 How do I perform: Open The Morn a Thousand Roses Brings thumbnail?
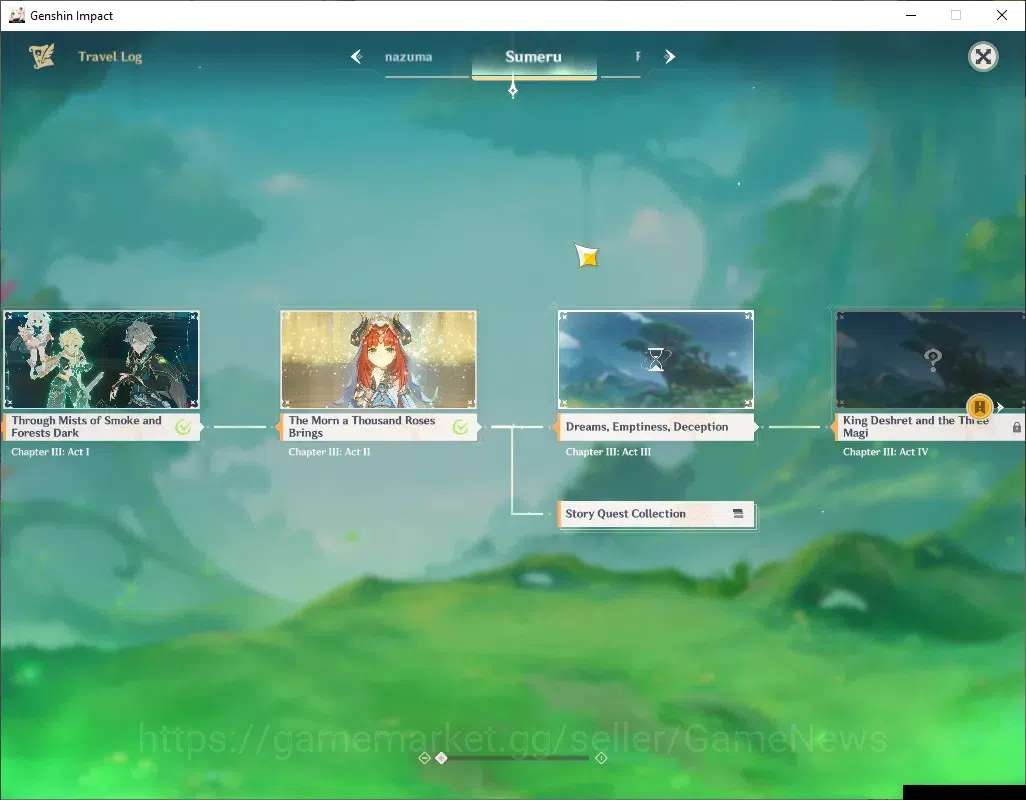[x=378, y=360]
